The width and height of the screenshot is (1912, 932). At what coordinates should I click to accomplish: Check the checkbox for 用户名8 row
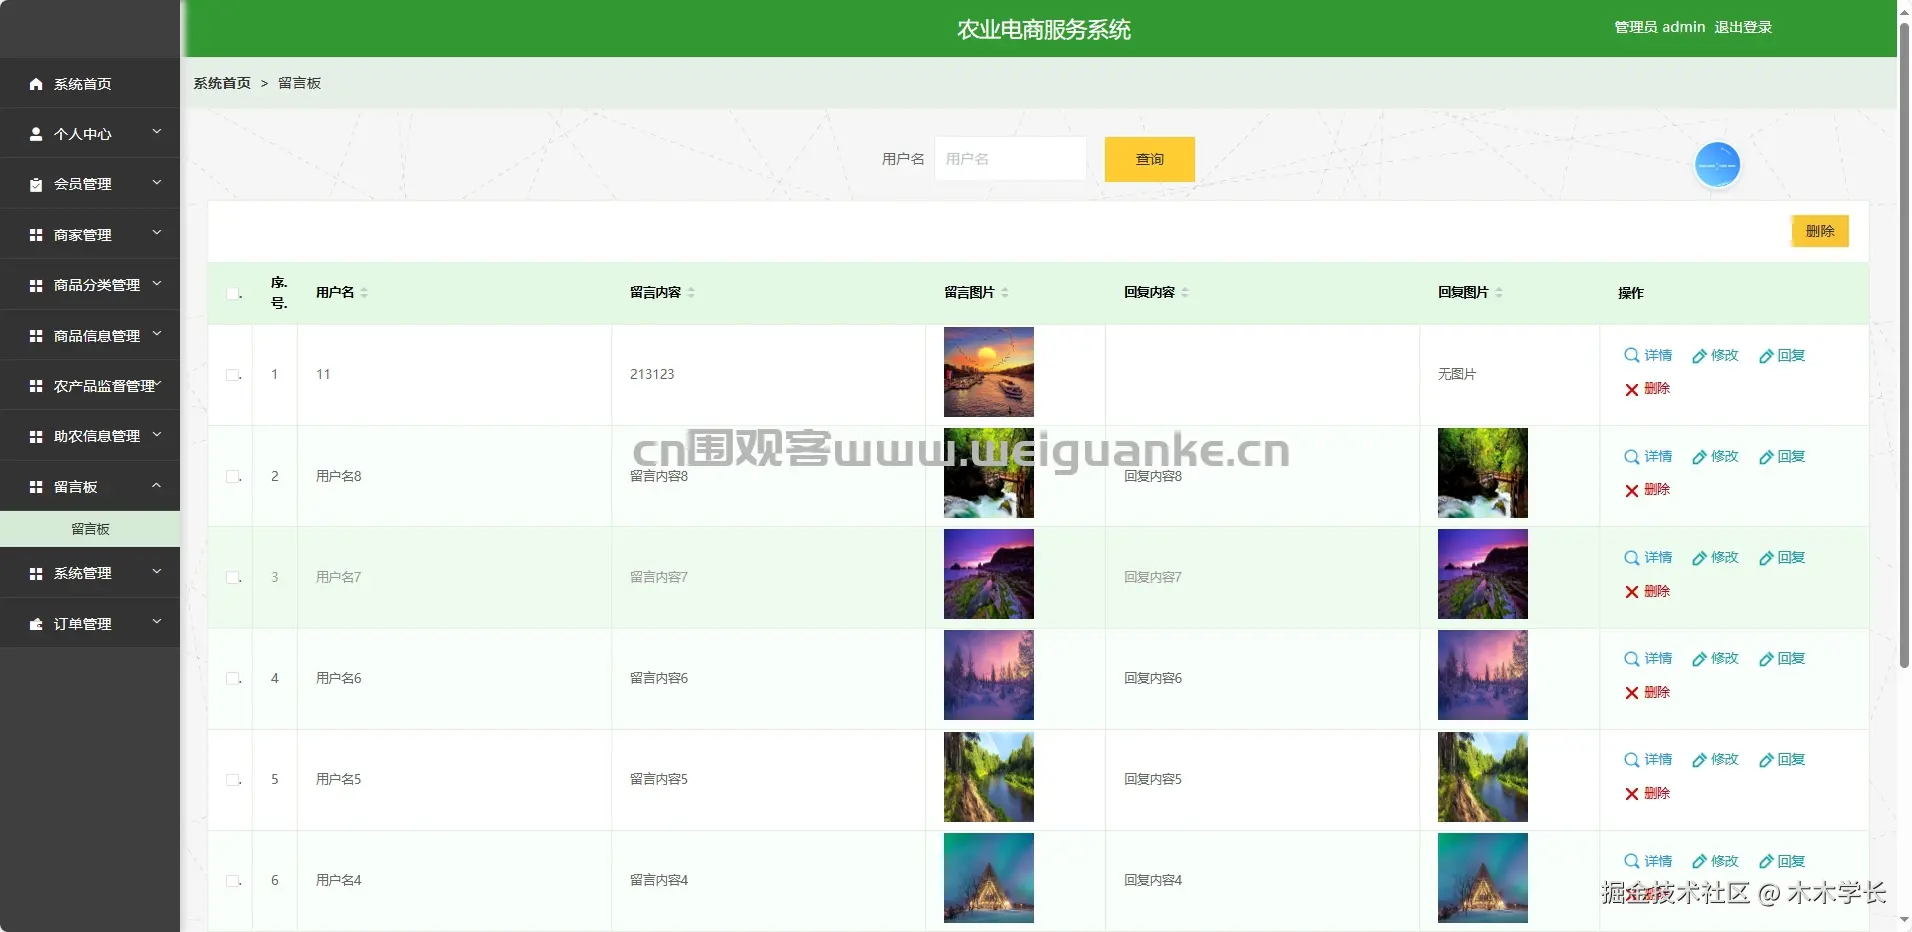click(x=231, y=476)
